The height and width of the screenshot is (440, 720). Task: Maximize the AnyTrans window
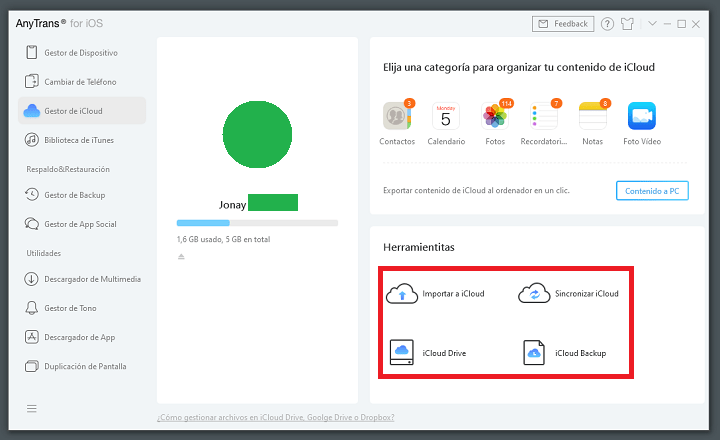681,24
